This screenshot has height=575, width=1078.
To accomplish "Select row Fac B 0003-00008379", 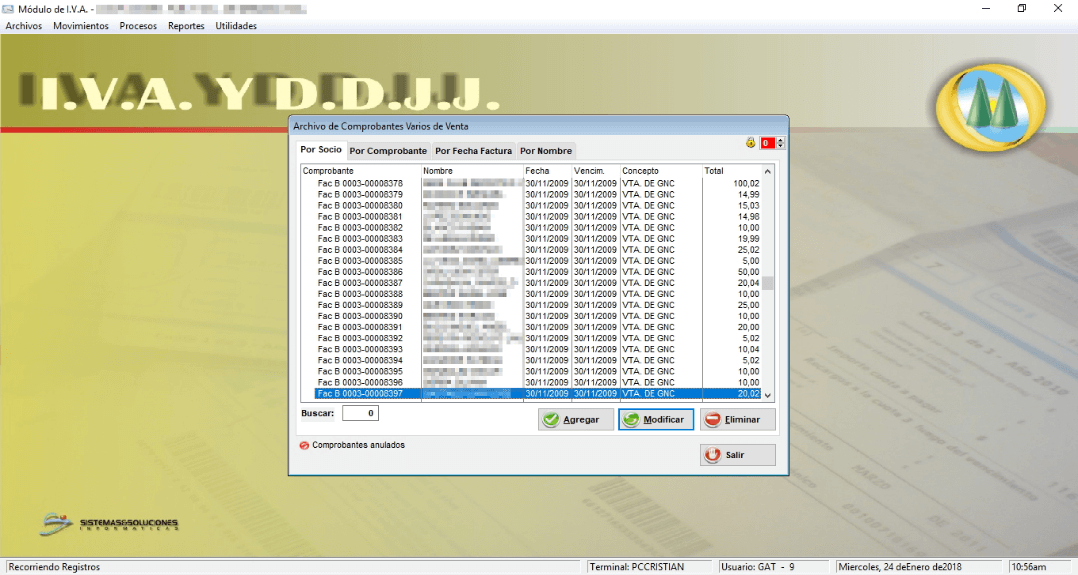I will pos(538,195).
